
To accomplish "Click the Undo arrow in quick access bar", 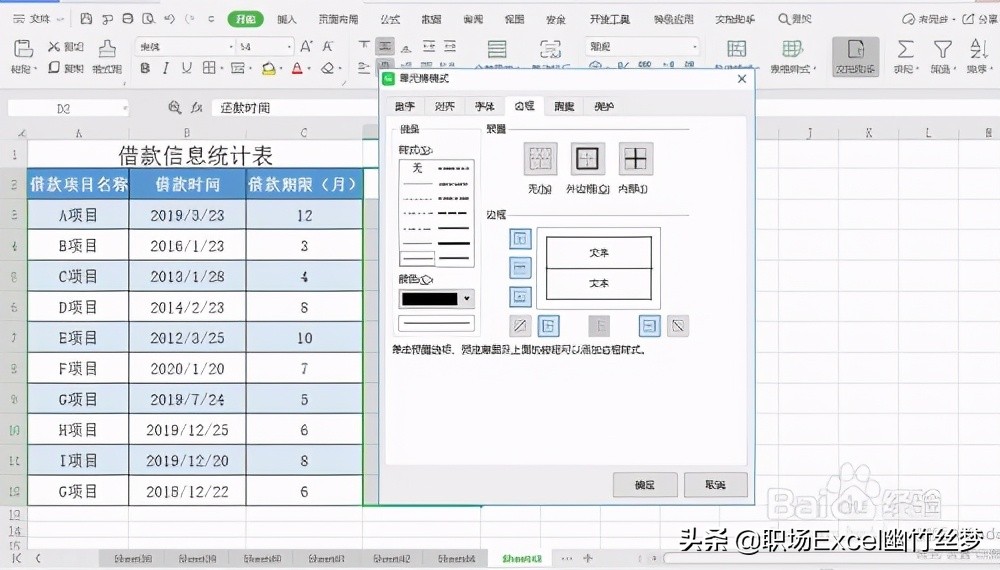I will 169,19.
